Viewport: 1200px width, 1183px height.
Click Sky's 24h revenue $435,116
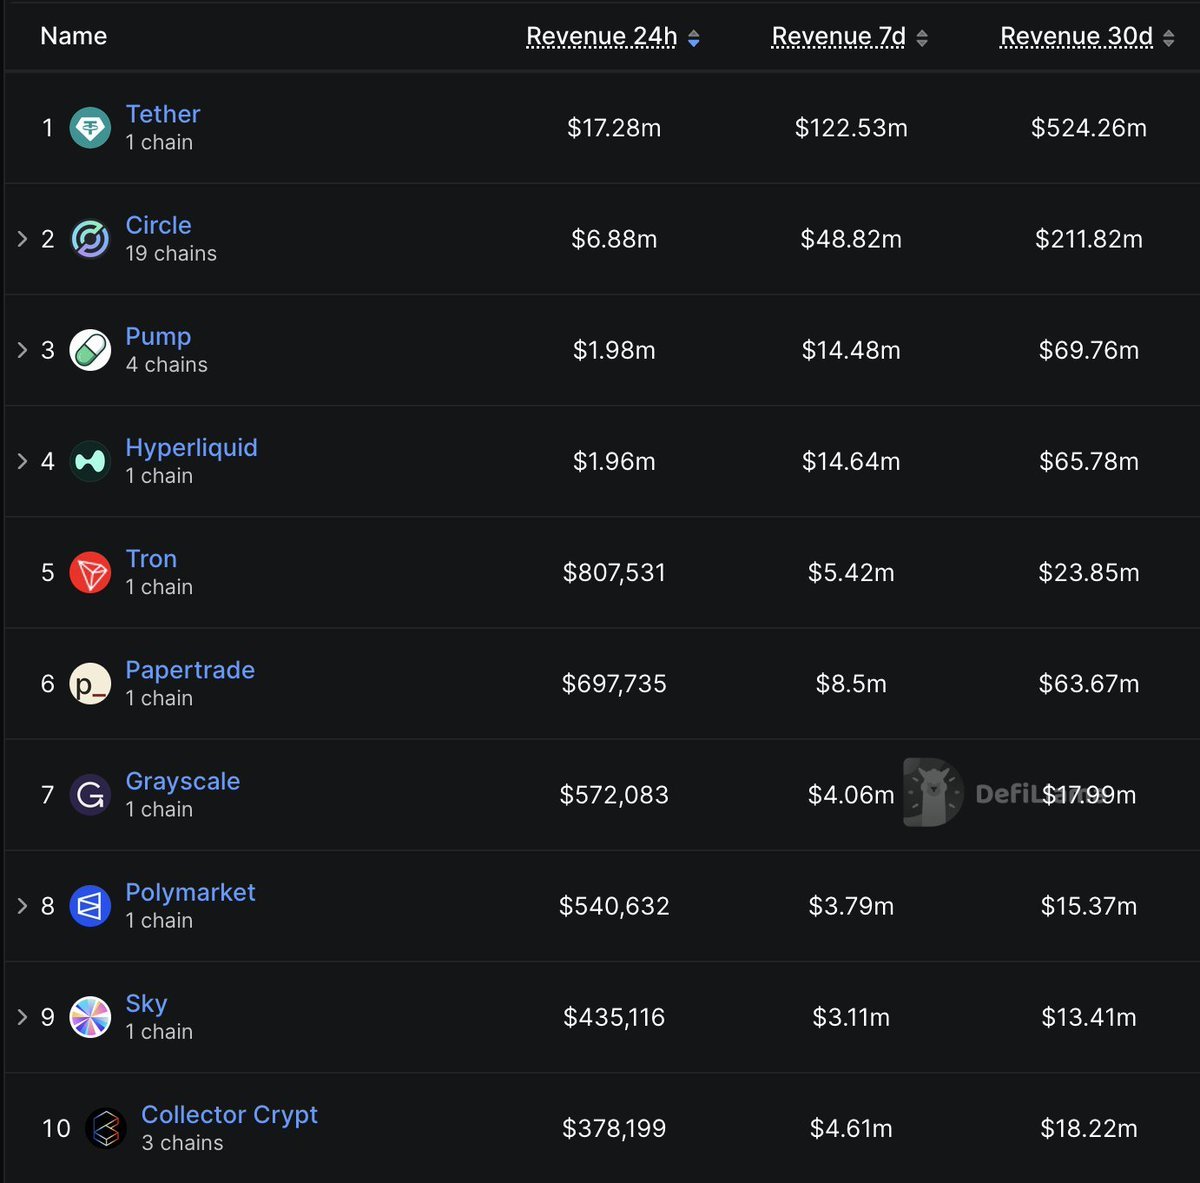[614, 1017]
